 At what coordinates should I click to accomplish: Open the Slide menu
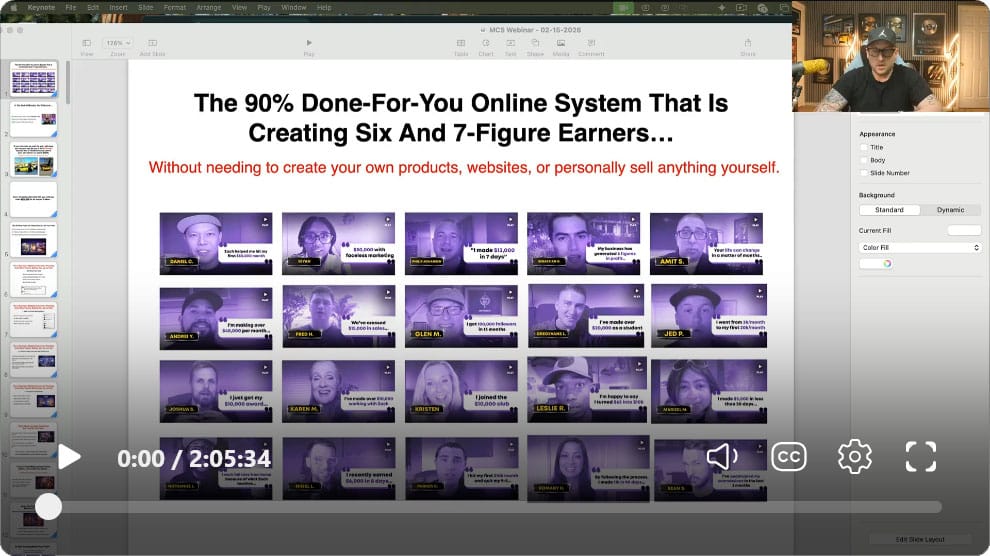coord(146,8)
